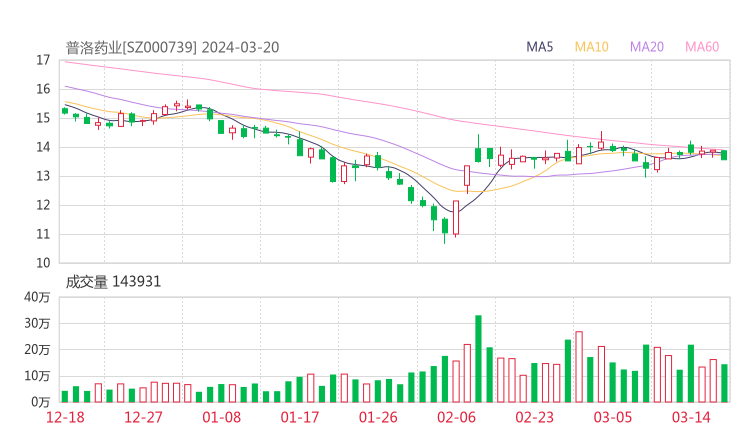Screen dimensions: 740x440
Task: Click price axis label 17
Action: (x=43, y=60)
